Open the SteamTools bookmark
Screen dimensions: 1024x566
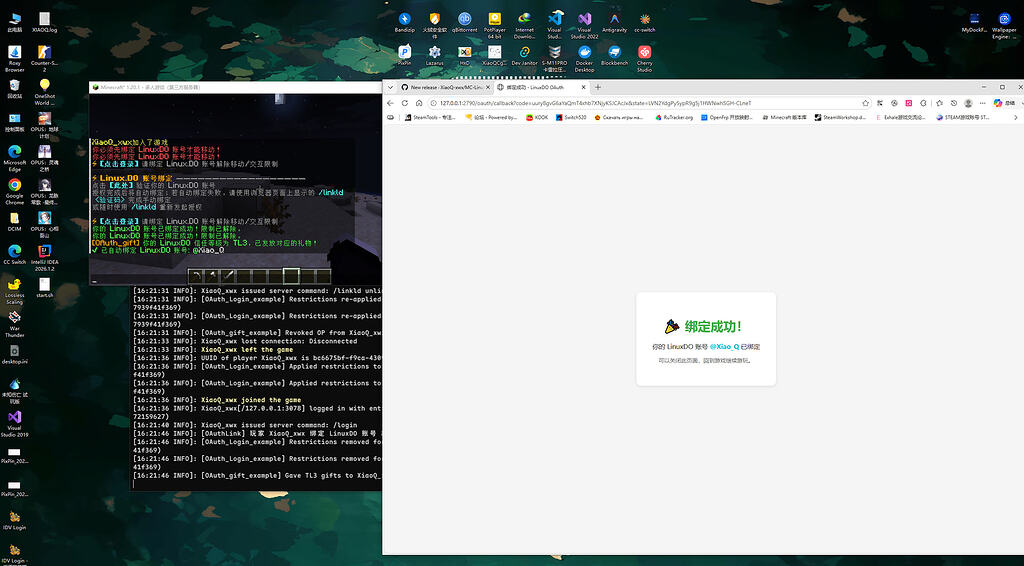click(430, 118)
